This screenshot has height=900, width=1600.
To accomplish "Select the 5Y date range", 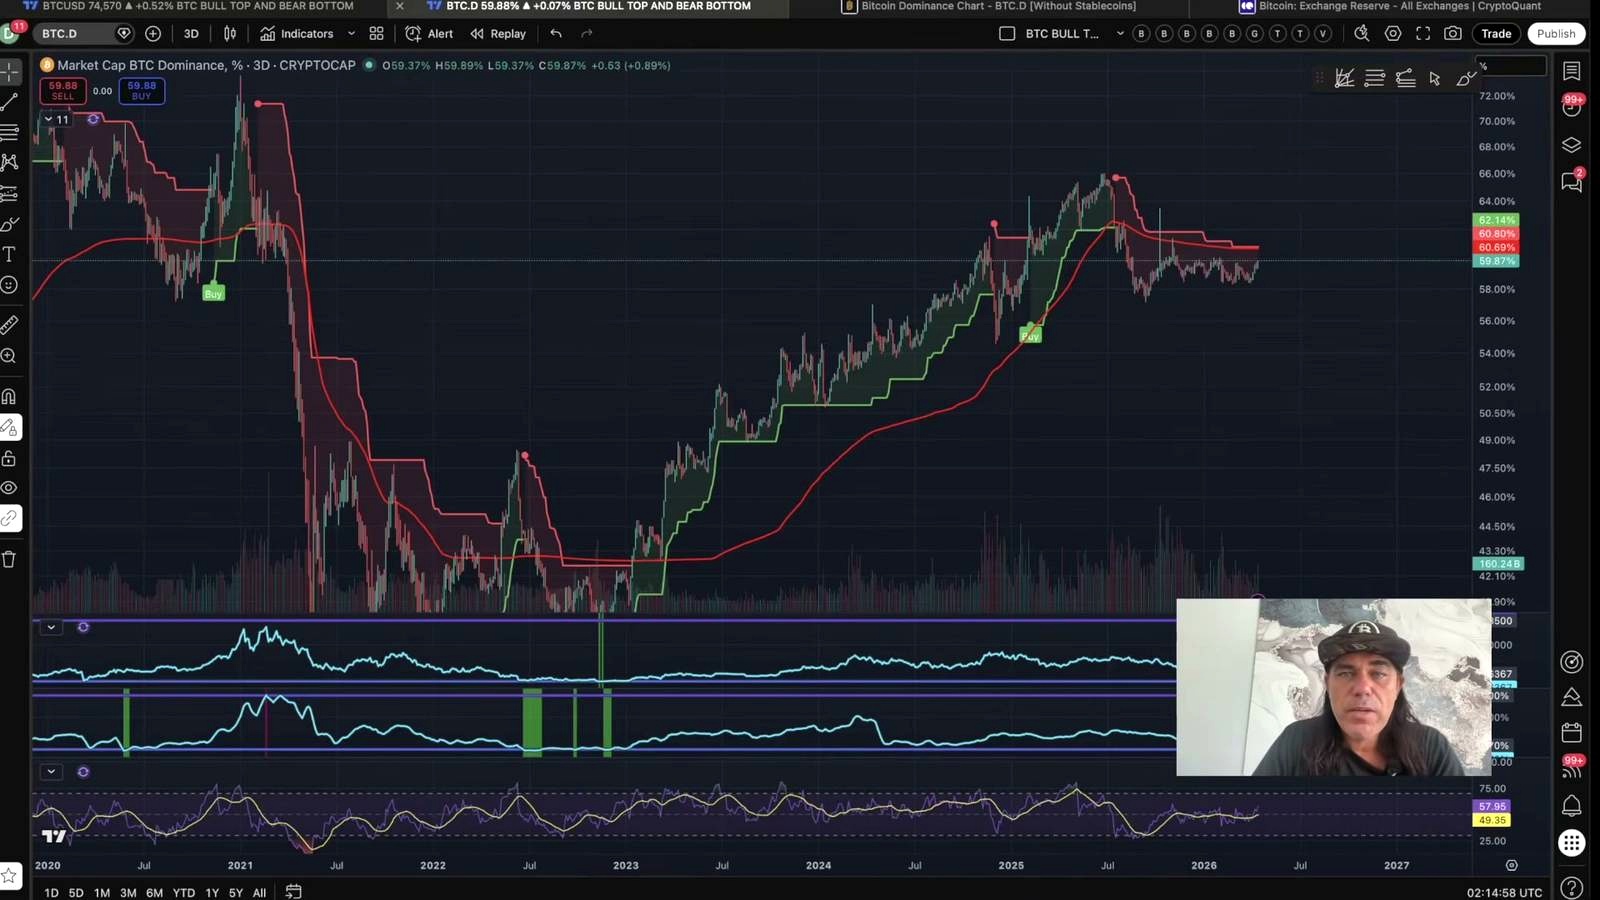I will (x=236, y=892).
